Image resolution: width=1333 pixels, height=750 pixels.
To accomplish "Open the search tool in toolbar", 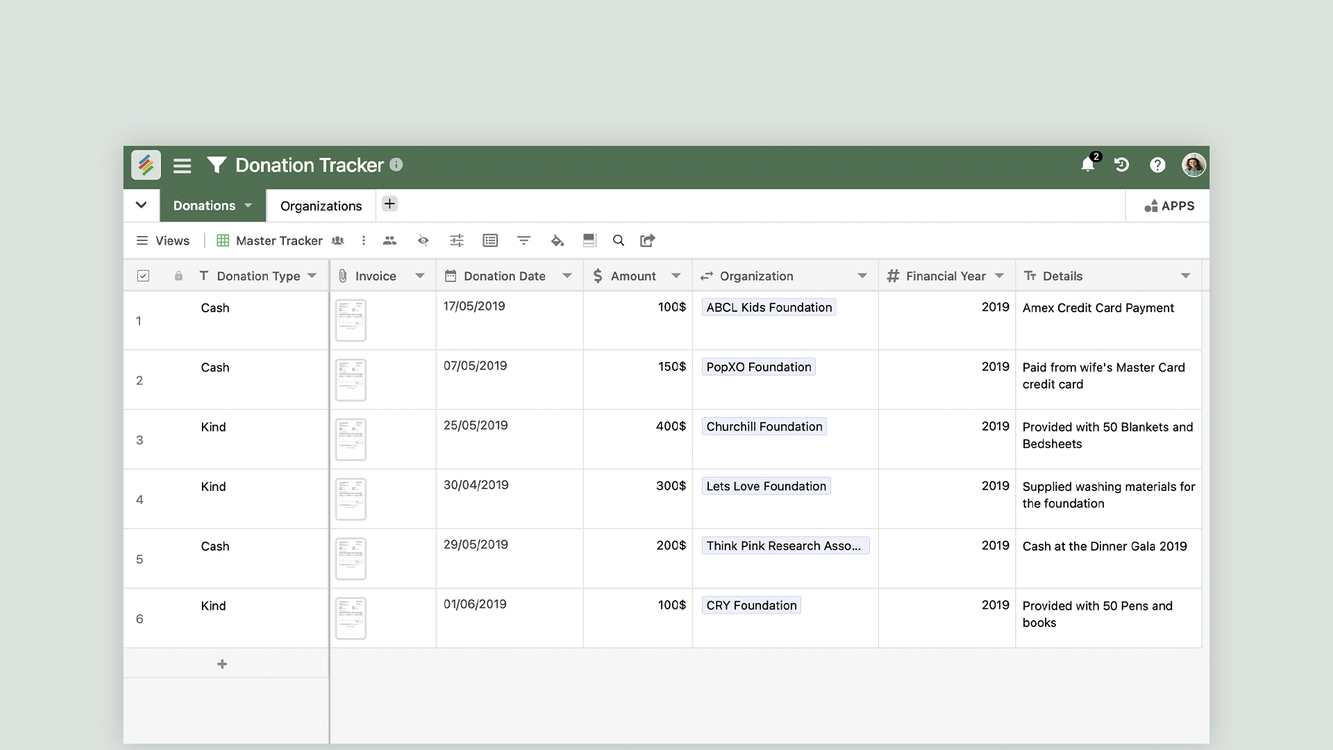I will pyautogui.click(x=618, y=241).
